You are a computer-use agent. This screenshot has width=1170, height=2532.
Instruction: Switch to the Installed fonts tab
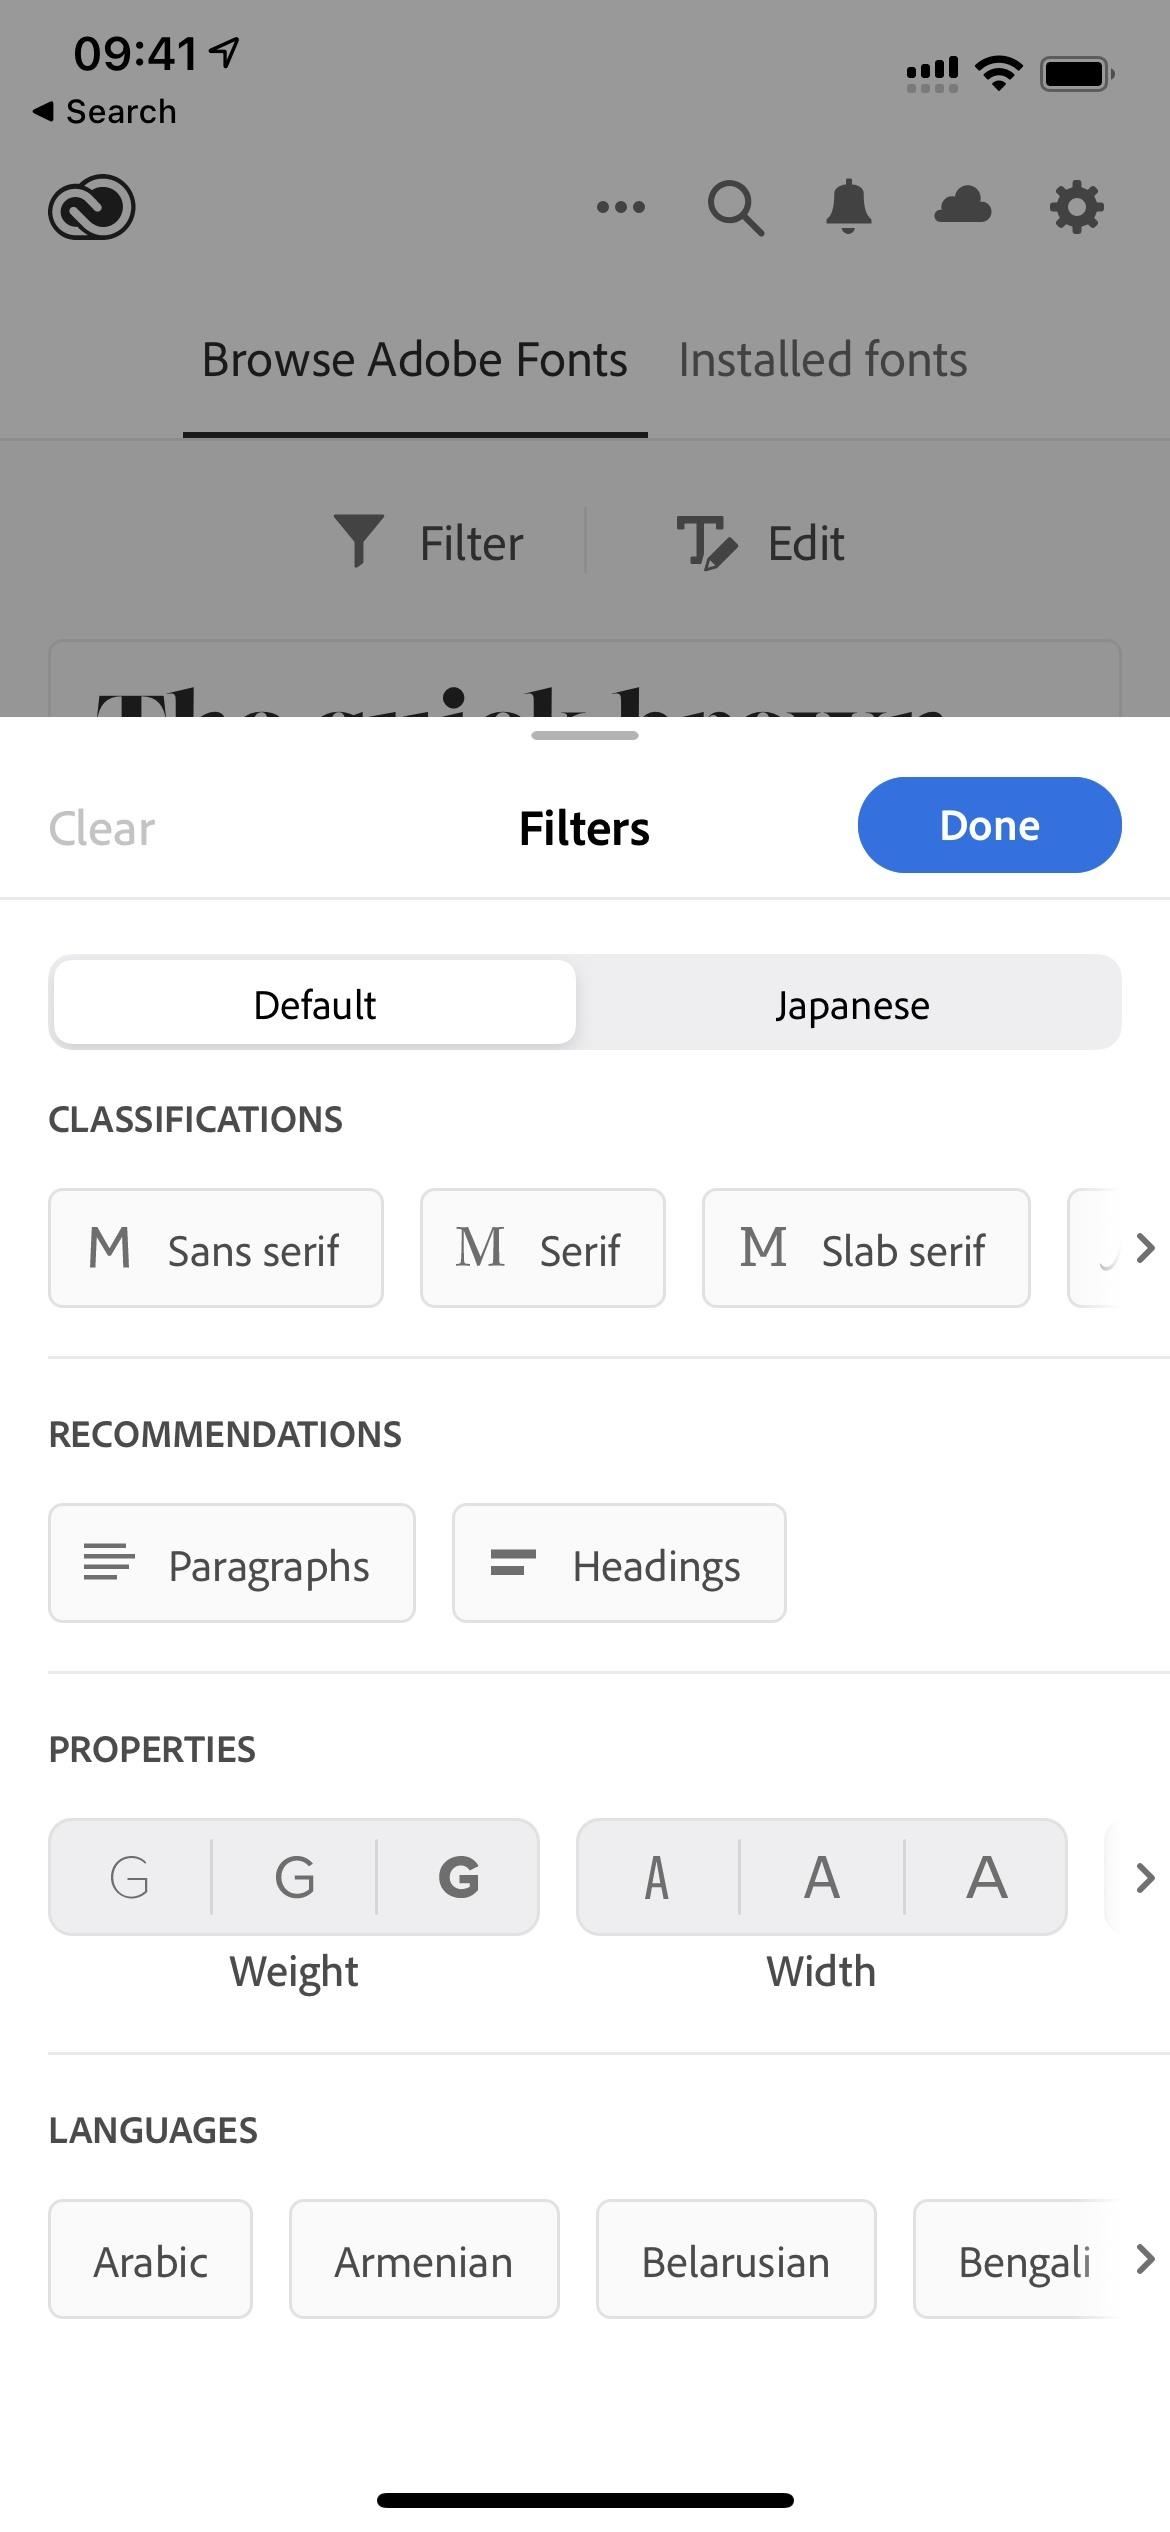[x=823, y=360]
